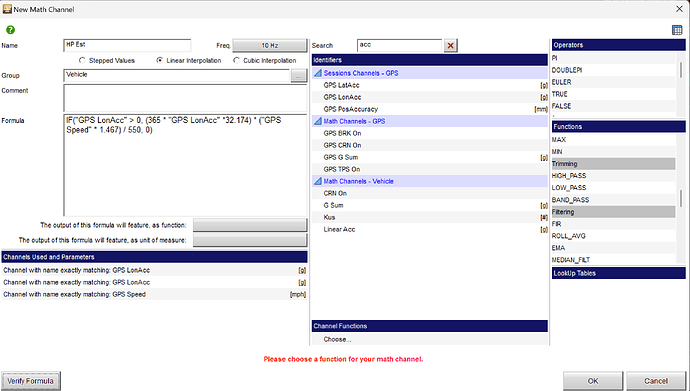Confirm with the OK button
Viewport: 690px width, 391px height.
pyautogui.click(x=593, y=381)
